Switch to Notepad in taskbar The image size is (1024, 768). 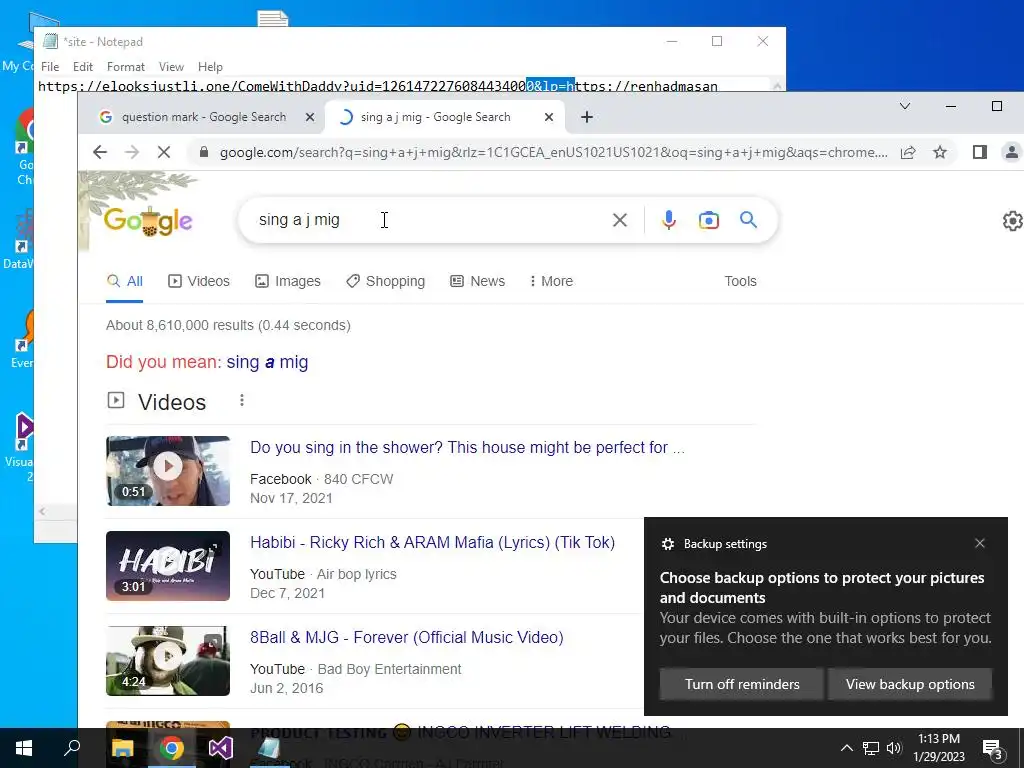270,748
